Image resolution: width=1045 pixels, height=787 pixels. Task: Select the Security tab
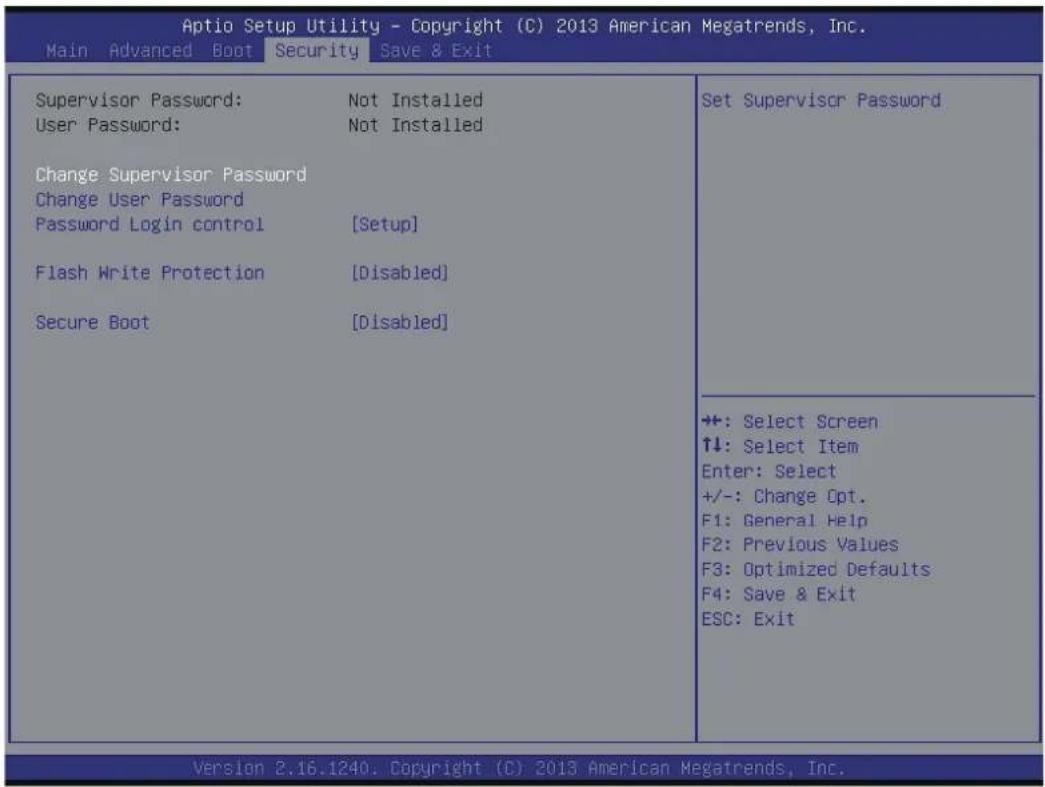click(x=317, y=51)
